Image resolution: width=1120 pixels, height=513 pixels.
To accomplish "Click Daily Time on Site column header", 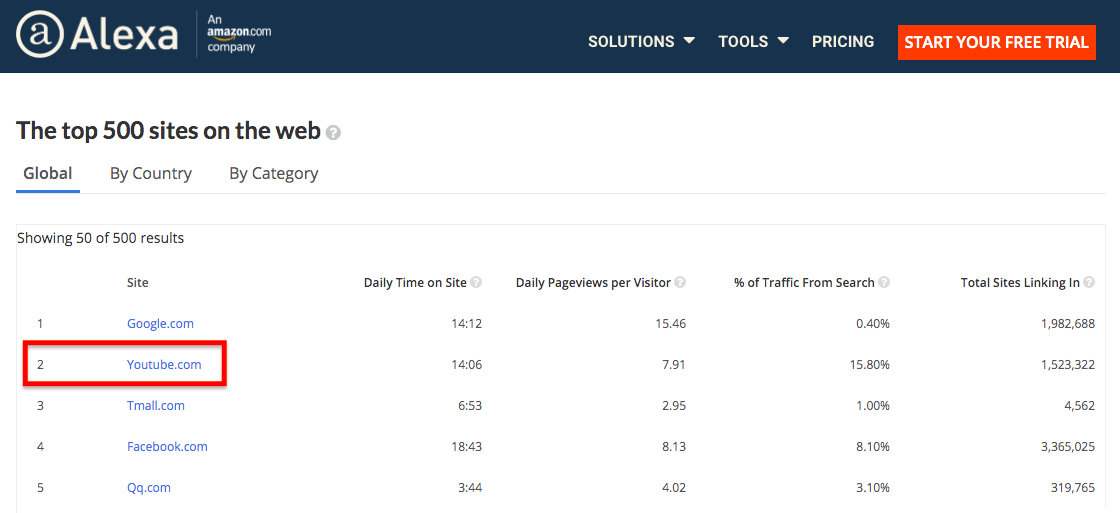I will click(x=415, y=283).
